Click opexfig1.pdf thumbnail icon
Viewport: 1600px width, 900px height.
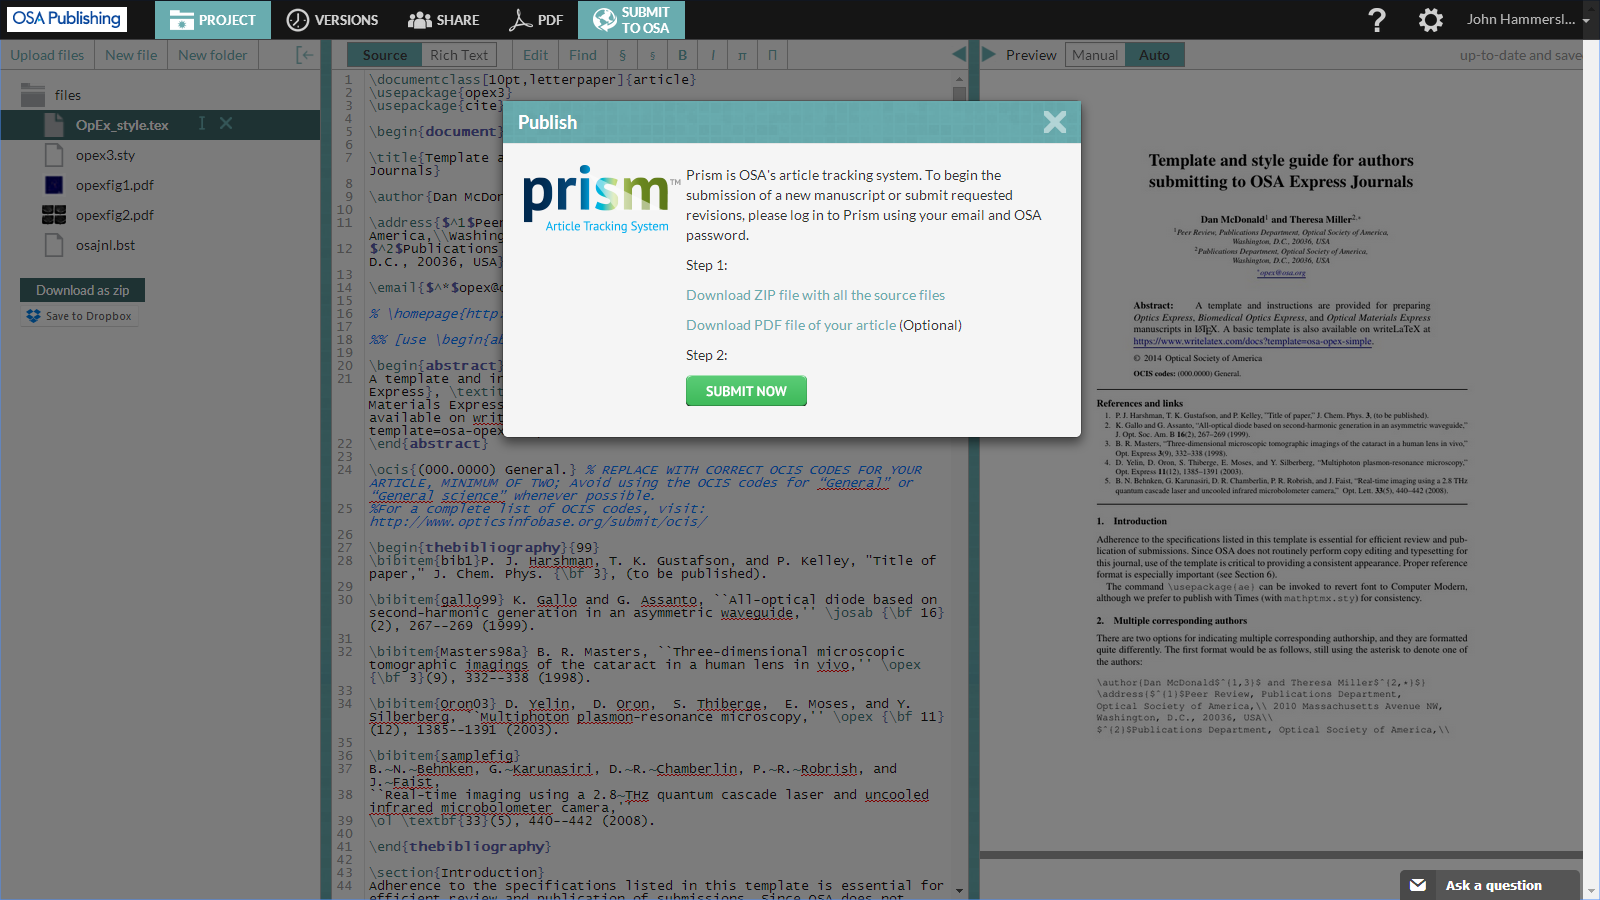coord(54,185)
